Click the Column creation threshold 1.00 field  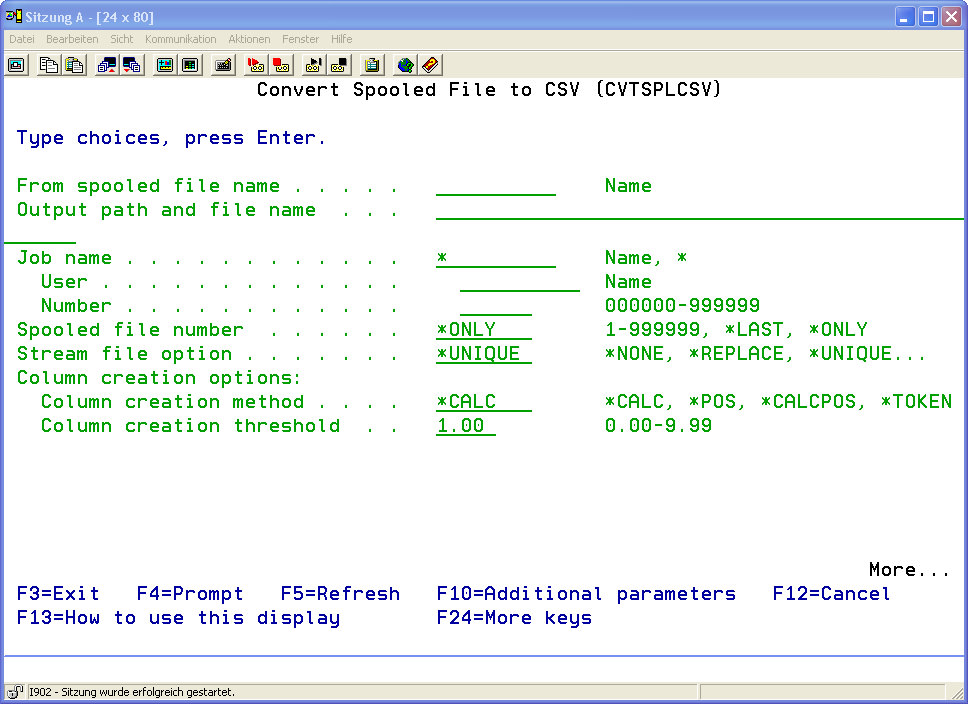(x=466, y=427)
